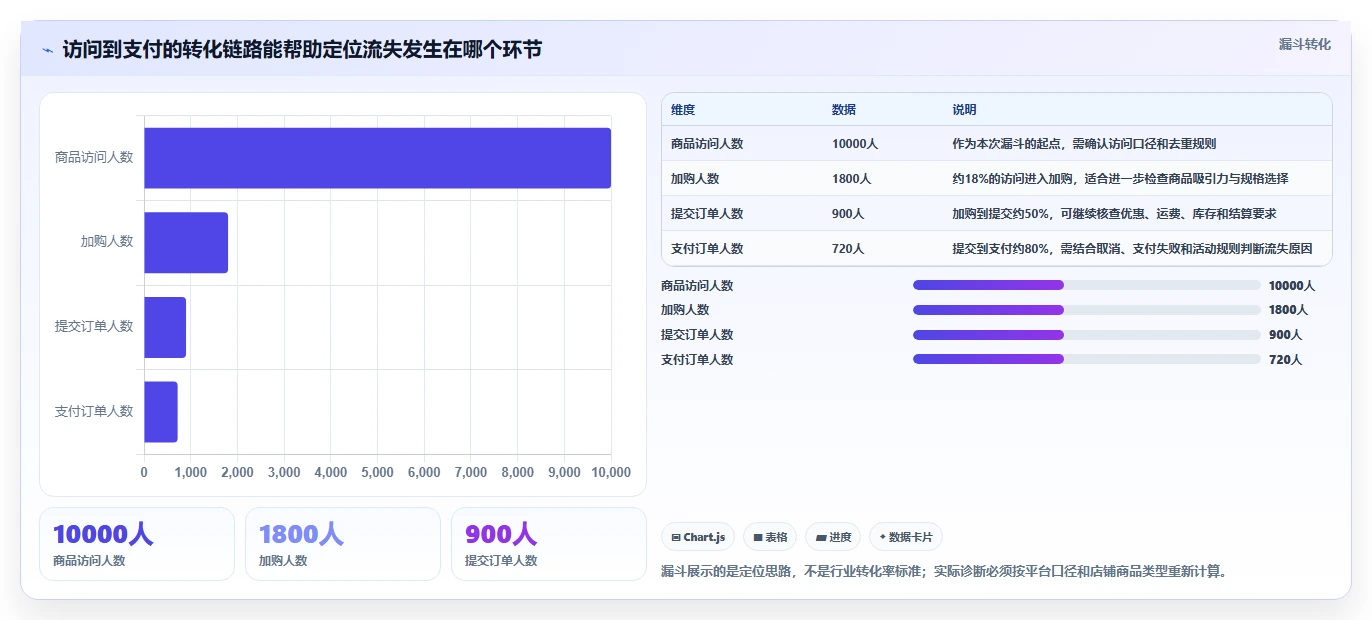Viewport: 1372px width, 620px height.
Task: Click the 720人 value beside the progress bars
Action: [x=1285, y=360]
